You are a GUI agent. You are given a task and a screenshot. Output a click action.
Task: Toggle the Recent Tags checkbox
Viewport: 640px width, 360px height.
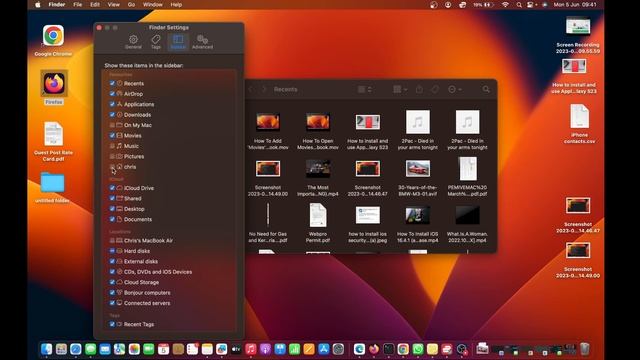tap(112, 324)
